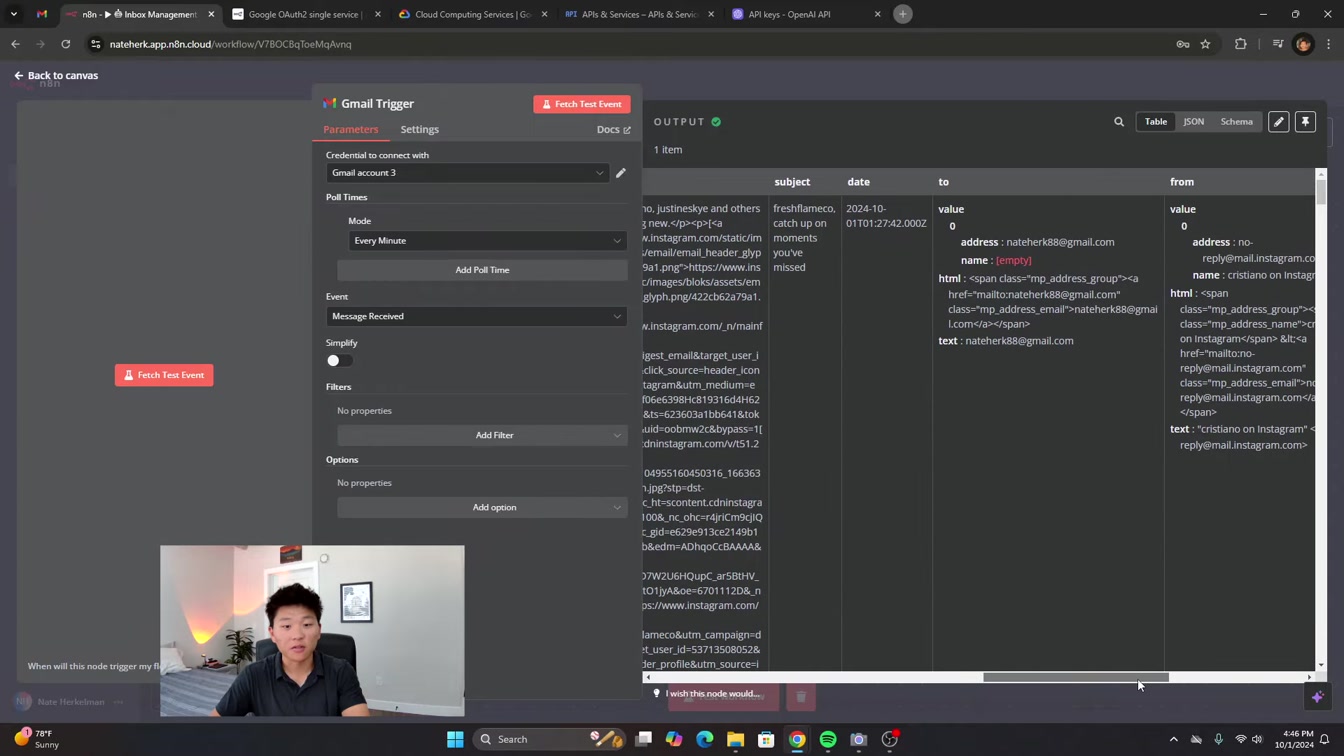
Task: Open the Copilot icon in taskbar
Action: [x=673, y=739]
